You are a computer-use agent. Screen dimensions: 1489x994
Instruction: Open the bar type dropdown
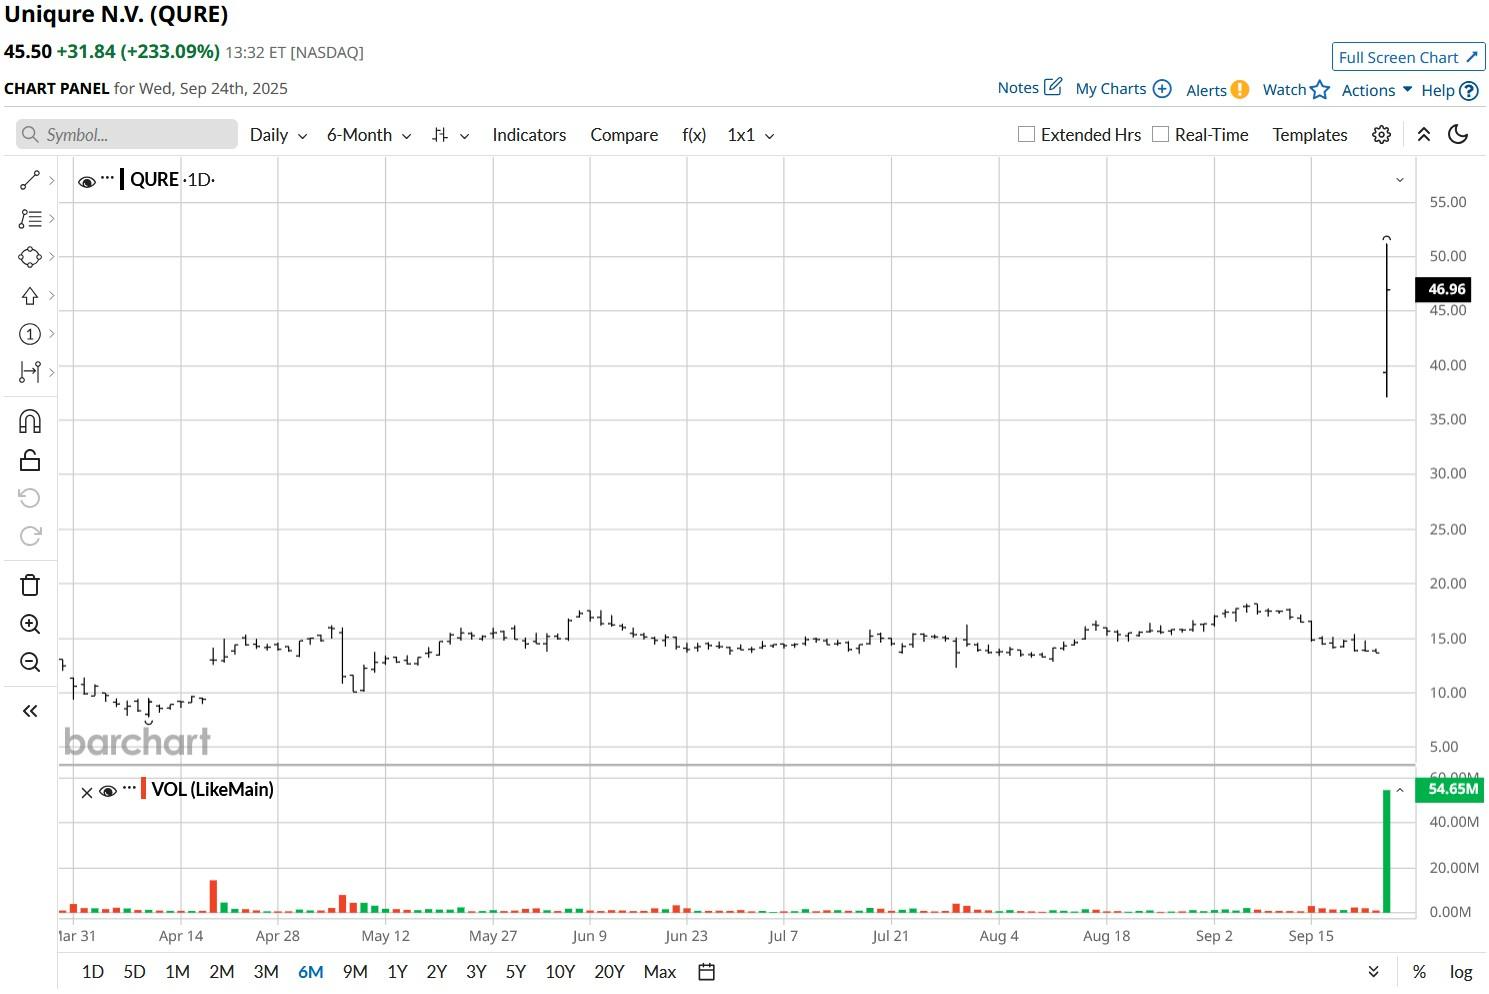coord(450,135)
